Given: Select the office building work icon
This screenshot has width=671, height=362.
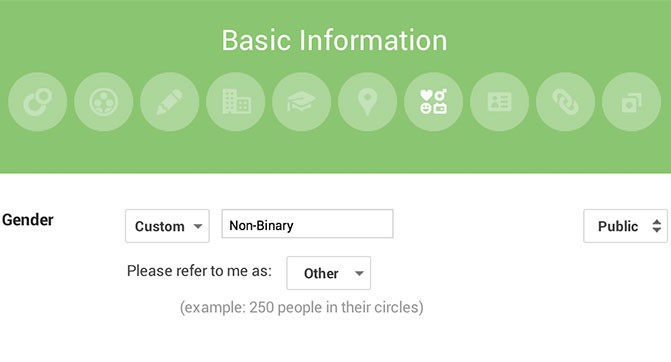Looking at the screenshot, I should point(235,102).
